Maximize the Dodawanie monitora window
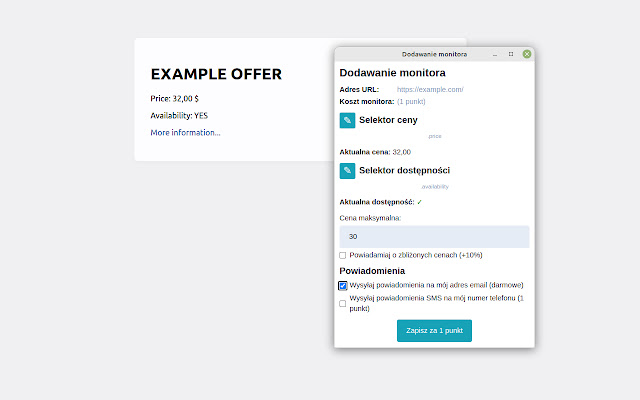 click(x=511, y=53)
